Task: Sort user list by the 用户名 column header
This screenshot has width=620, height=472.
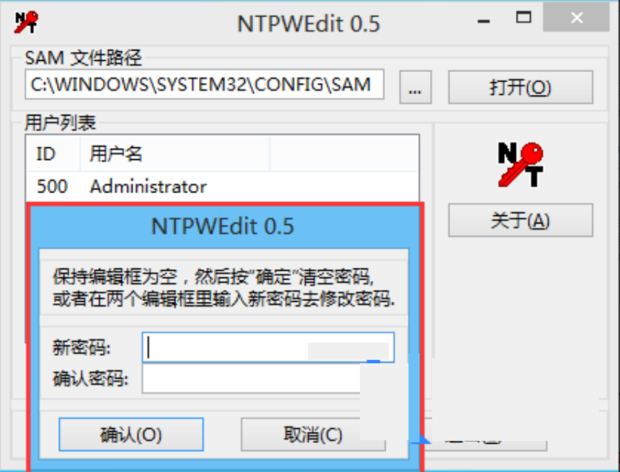Action: [175, 153]
